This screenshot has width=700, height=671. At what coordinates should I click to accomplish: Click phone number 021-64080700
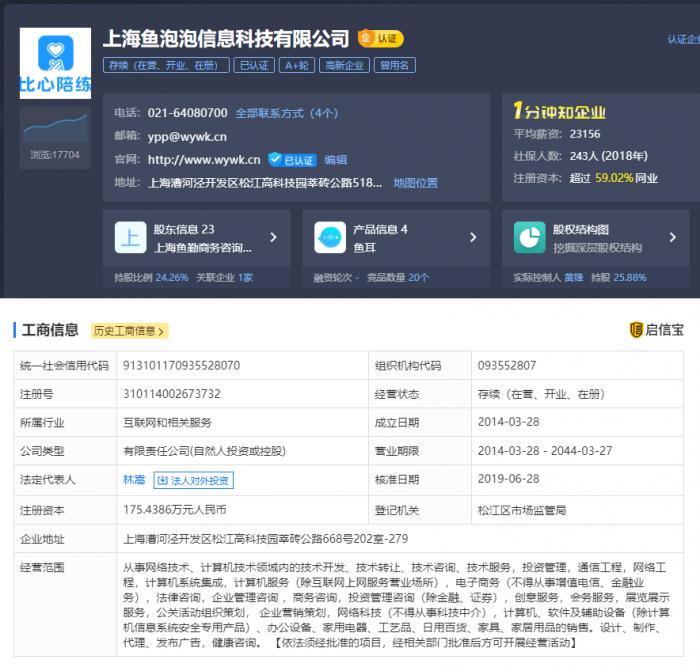[x=188, y=113]
